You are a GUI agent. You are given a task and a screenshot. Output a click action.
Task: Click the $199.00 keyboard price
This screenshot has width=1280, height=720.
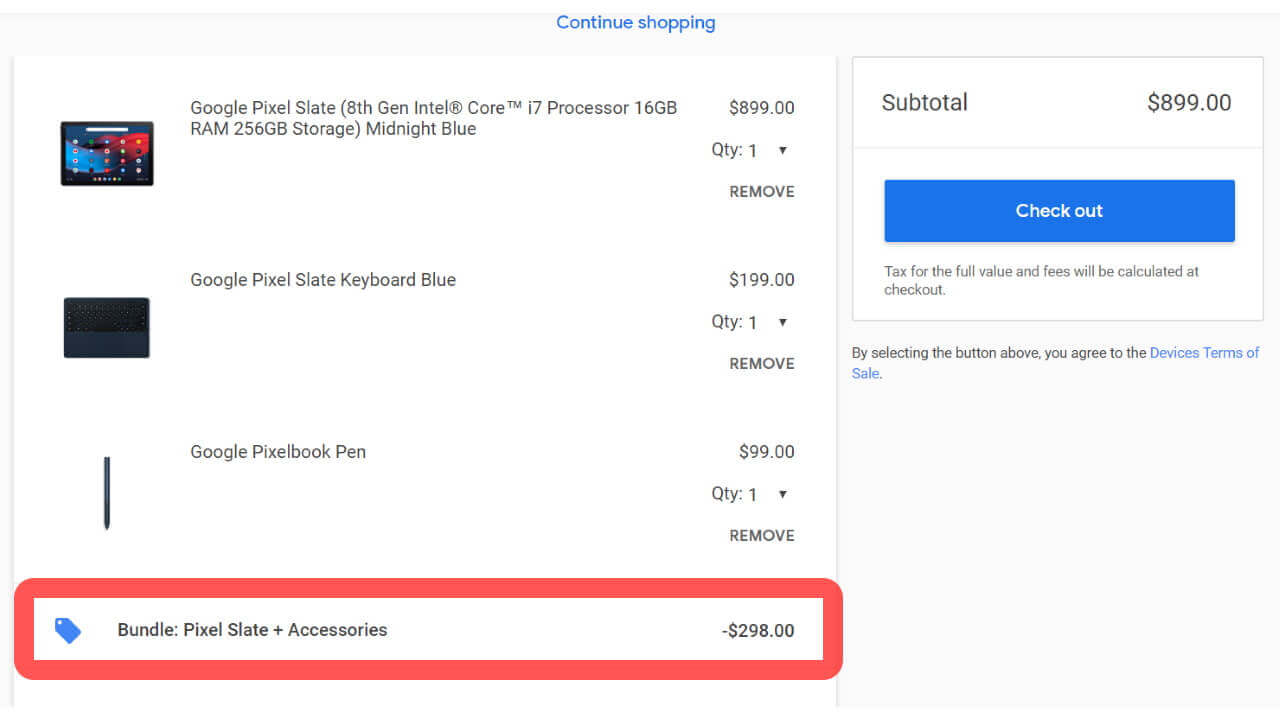[762, 280]
